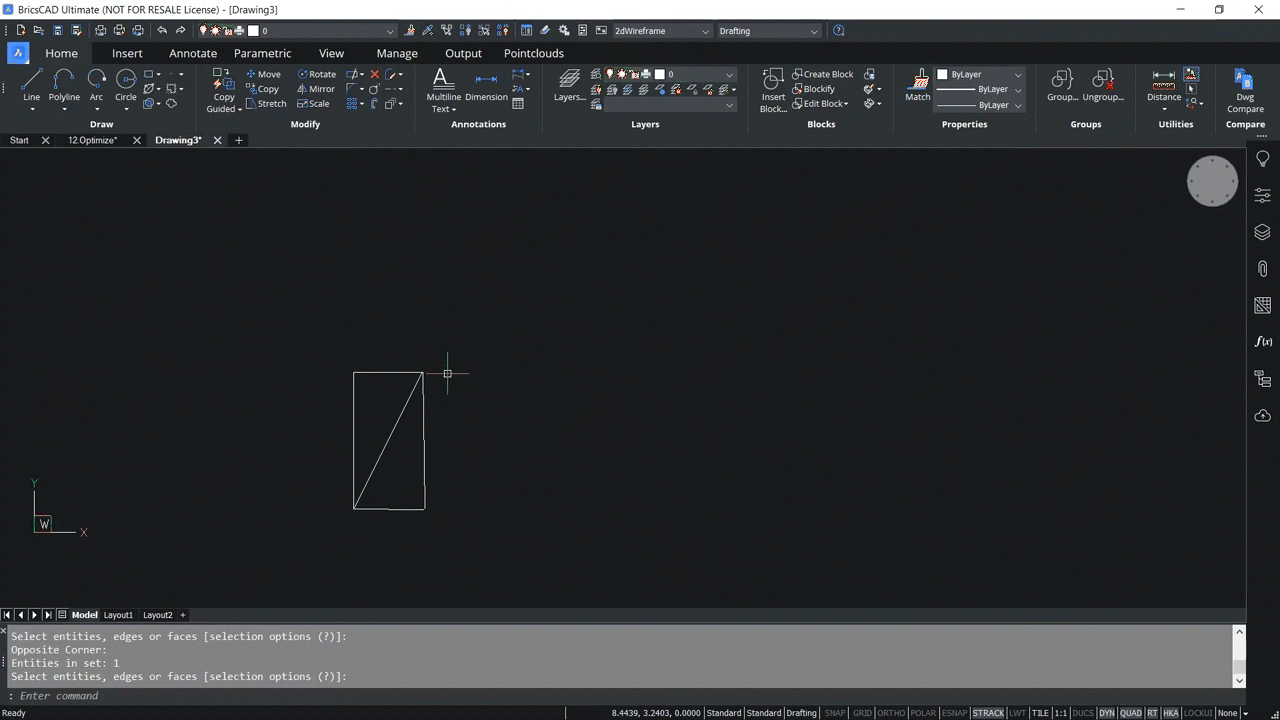The image size is (1280, 720).
Task: Toggle POLAR tracking in the status bar
Action: [x=923, y=713]
